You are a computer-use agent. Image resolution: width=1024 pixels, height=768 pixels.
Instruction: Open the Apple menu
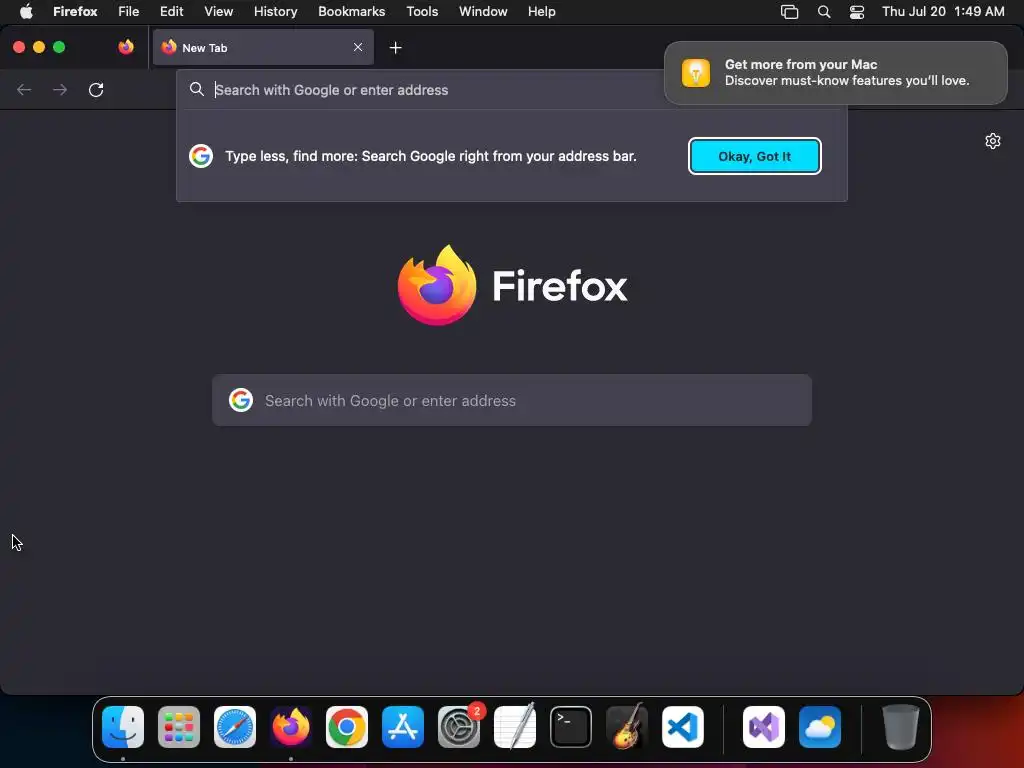tap(26, 11)
